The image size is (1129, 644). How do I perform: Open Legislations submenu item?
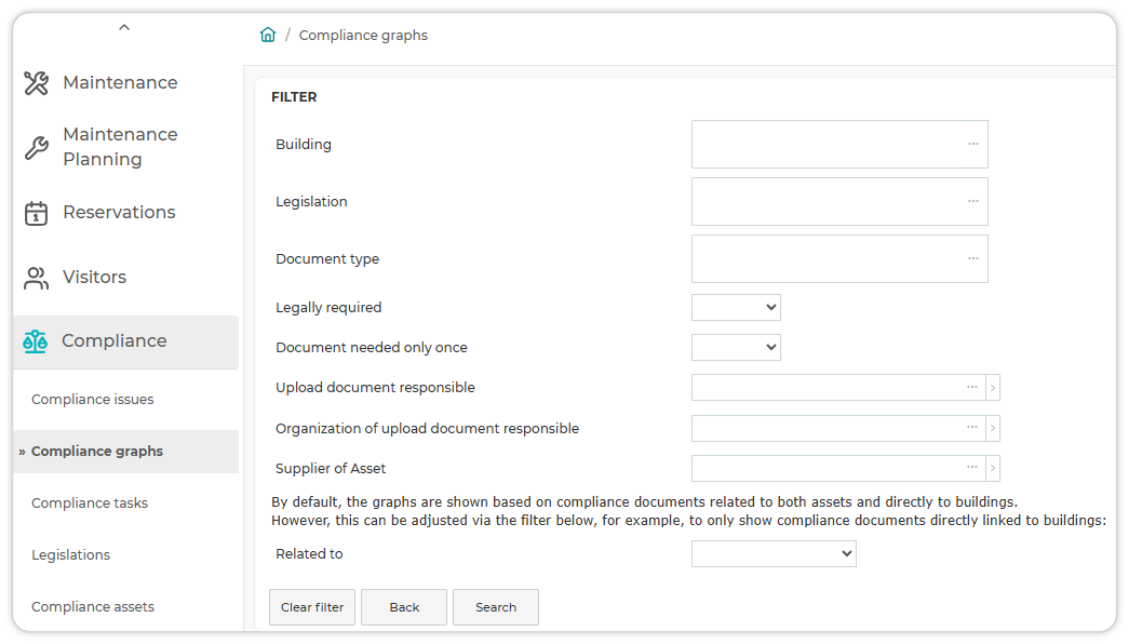click(71, 555)
